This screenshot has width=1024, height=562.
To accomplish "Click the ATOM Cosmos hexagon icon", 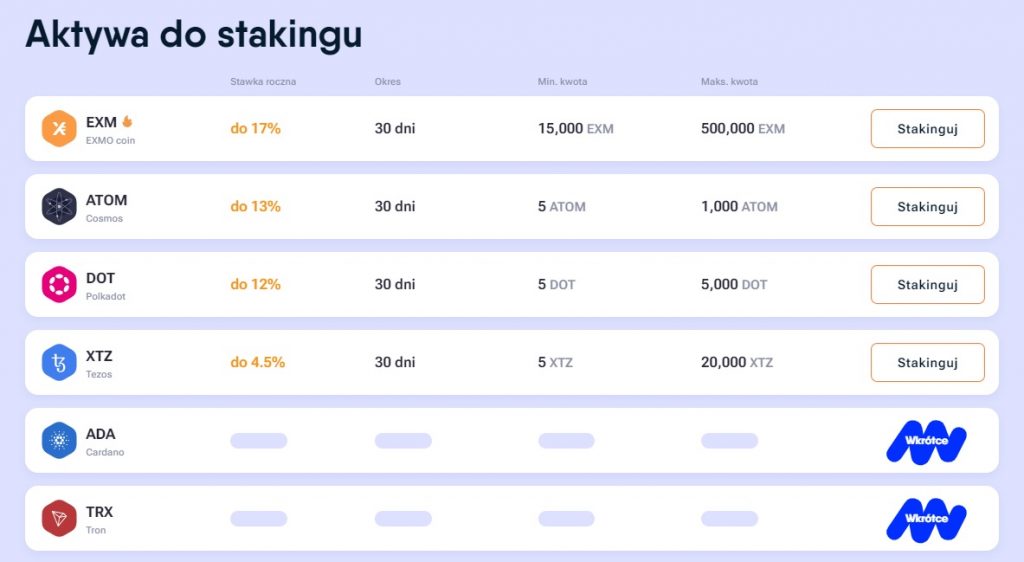I will point(59,207).
